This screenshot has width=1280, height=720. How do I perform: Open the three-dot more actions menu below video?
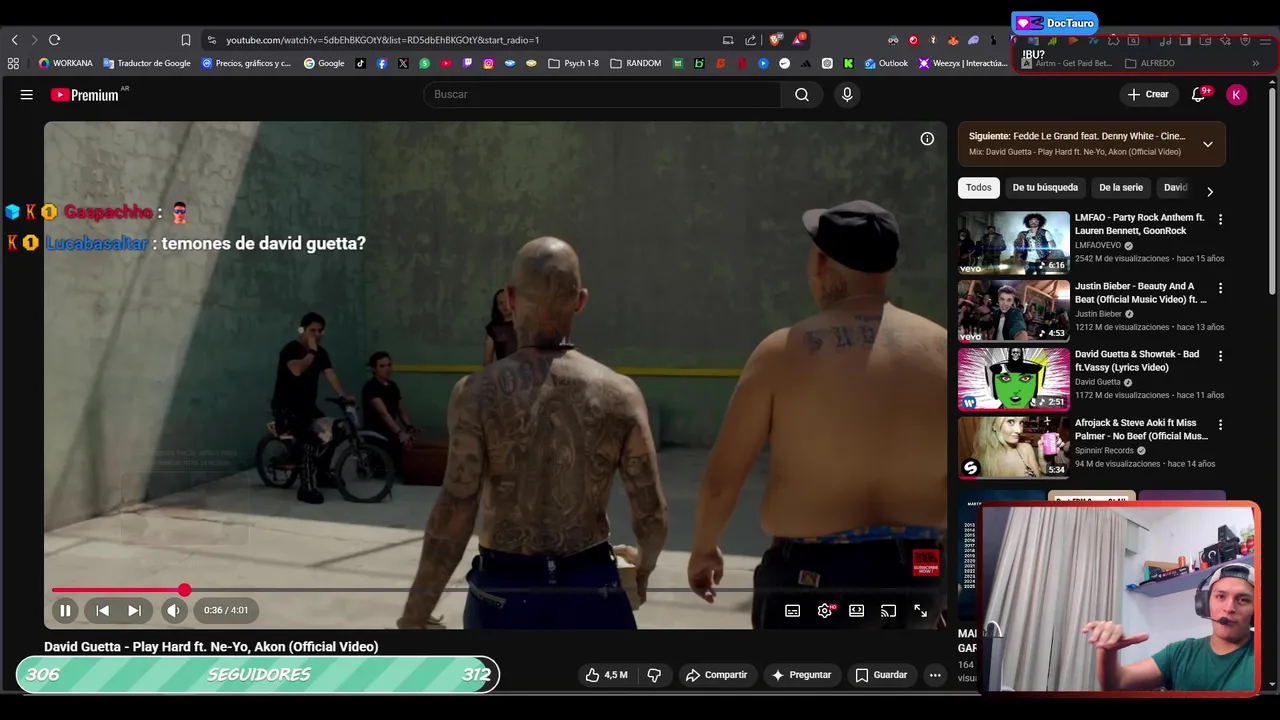tap(935, 675)
